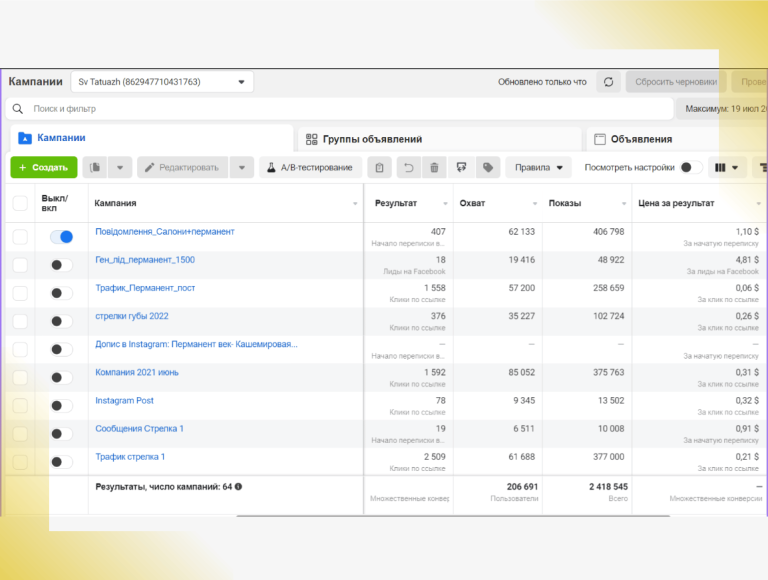Turn on Допис в Instagram campaign toggle
Image resolution: width=768 pixels, height=580 pixels.
click(62, 349)
